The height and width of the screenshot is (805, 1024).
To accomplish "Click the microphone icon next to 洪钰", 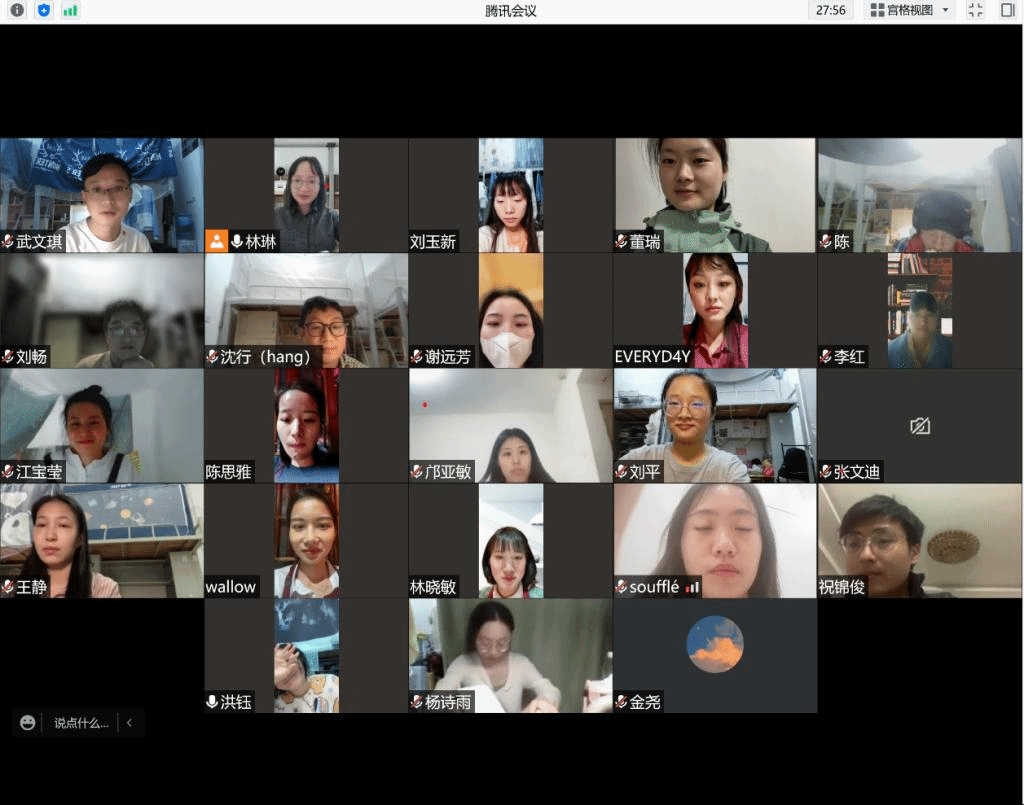I will (x=212, y=702).
